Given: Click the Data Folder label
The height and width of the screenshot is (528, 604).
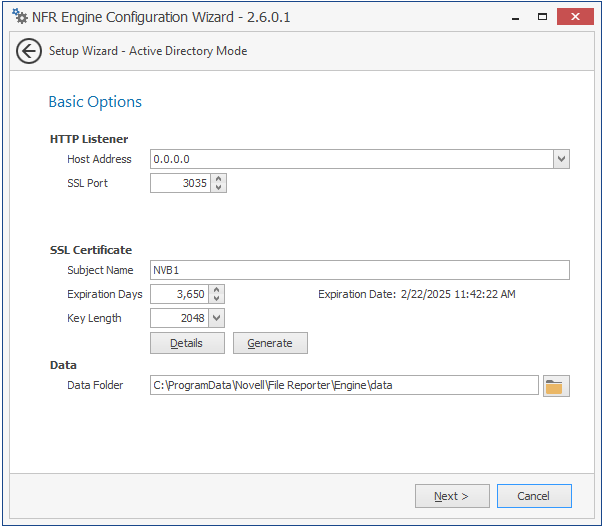Looking at the screenshot, I should (95, 385).
